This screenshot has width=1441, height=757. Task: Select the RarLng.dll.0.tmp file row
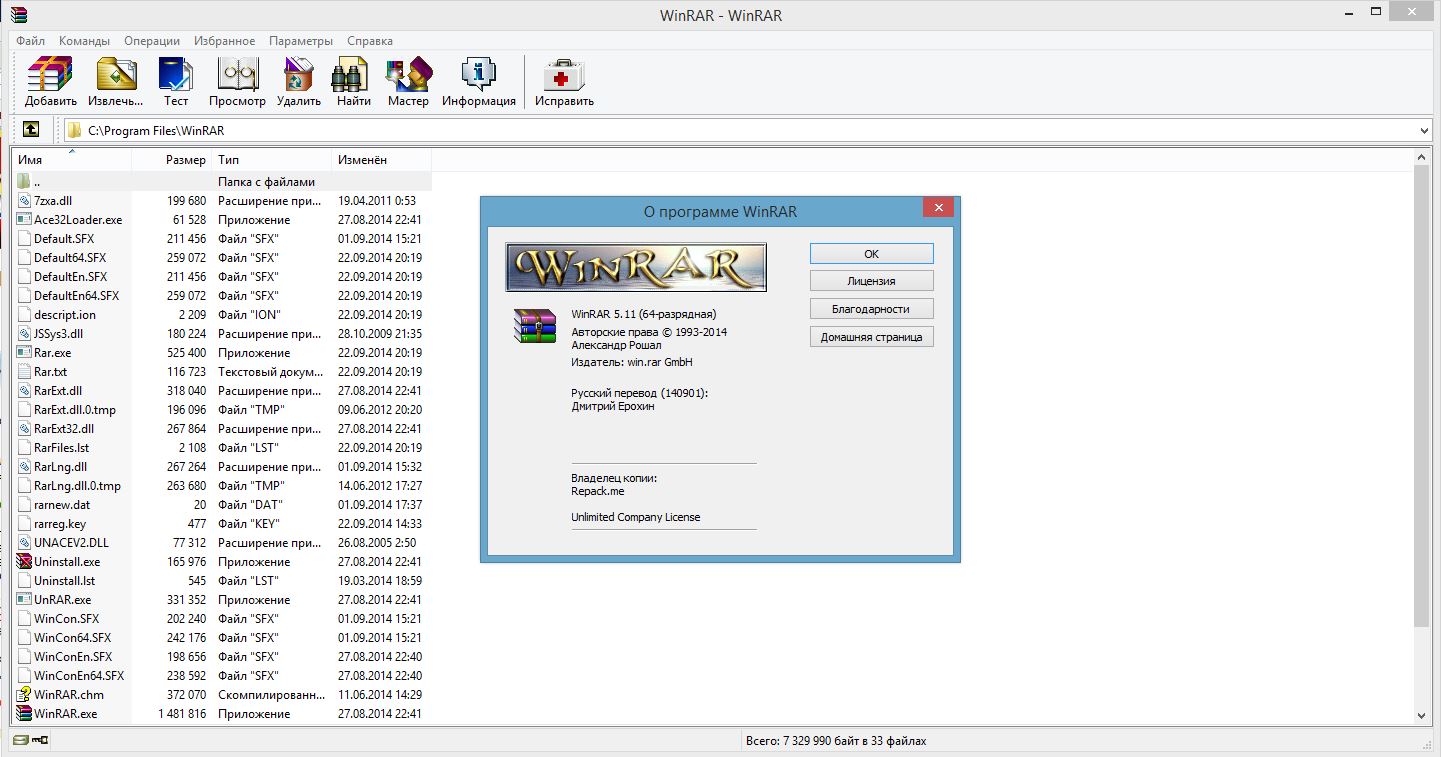(x=222, y=486)
